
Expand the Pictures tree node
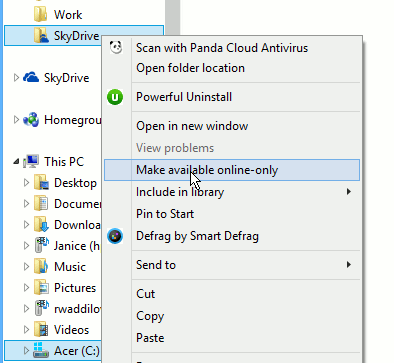[26, 288]
